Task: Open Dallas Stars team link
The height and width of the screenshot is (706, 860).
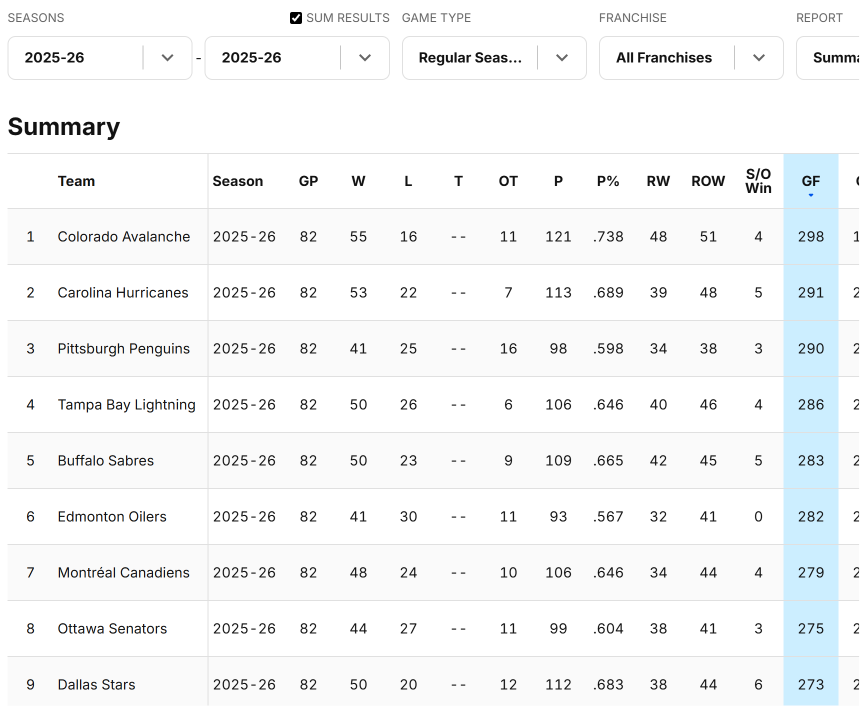Action: pos(97,684)
